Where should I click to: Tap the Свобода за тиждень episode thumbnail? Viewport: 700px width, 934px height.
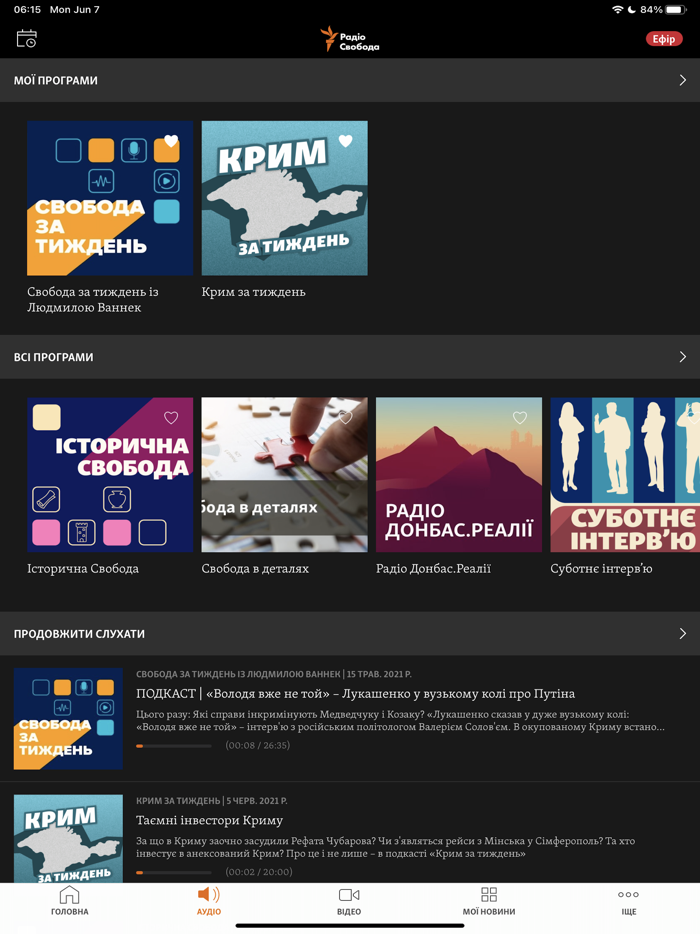click(x=69, y=719)
